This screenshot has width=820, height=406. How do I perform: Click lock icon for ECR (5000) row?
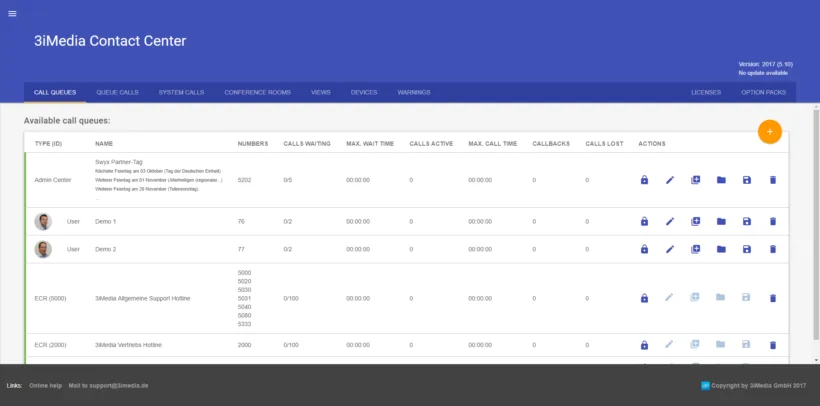(644, 298)
